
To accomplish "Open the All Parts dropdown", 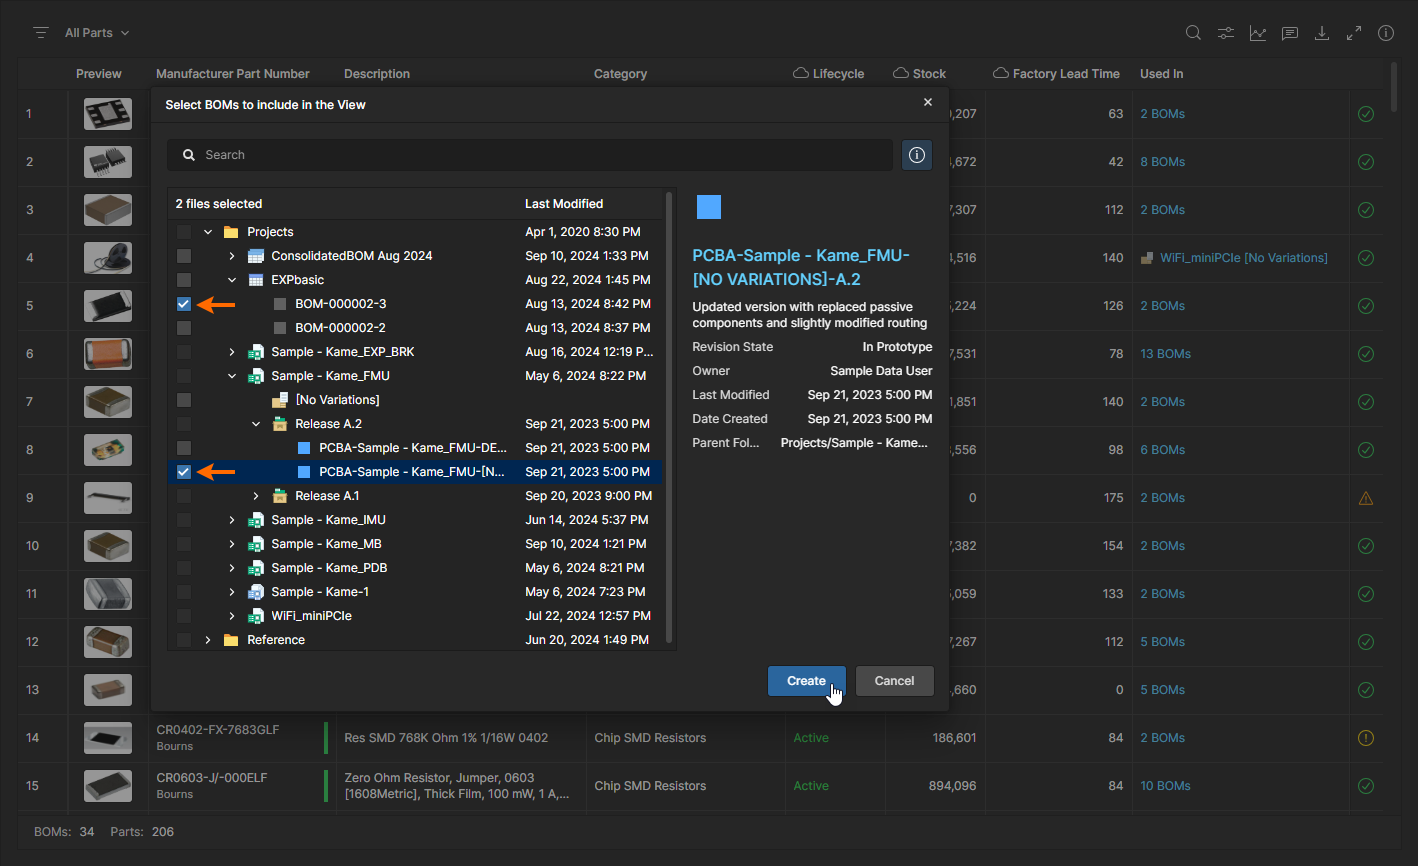I will pyautogui.click(x=97, y=33).
